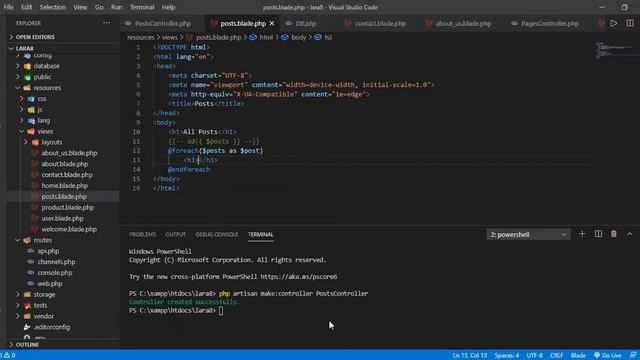Open welcome.blade.php in explorer tree
The width and height of the screenshot is (640, 360).
pyautogui.click(x=69, y=229)
